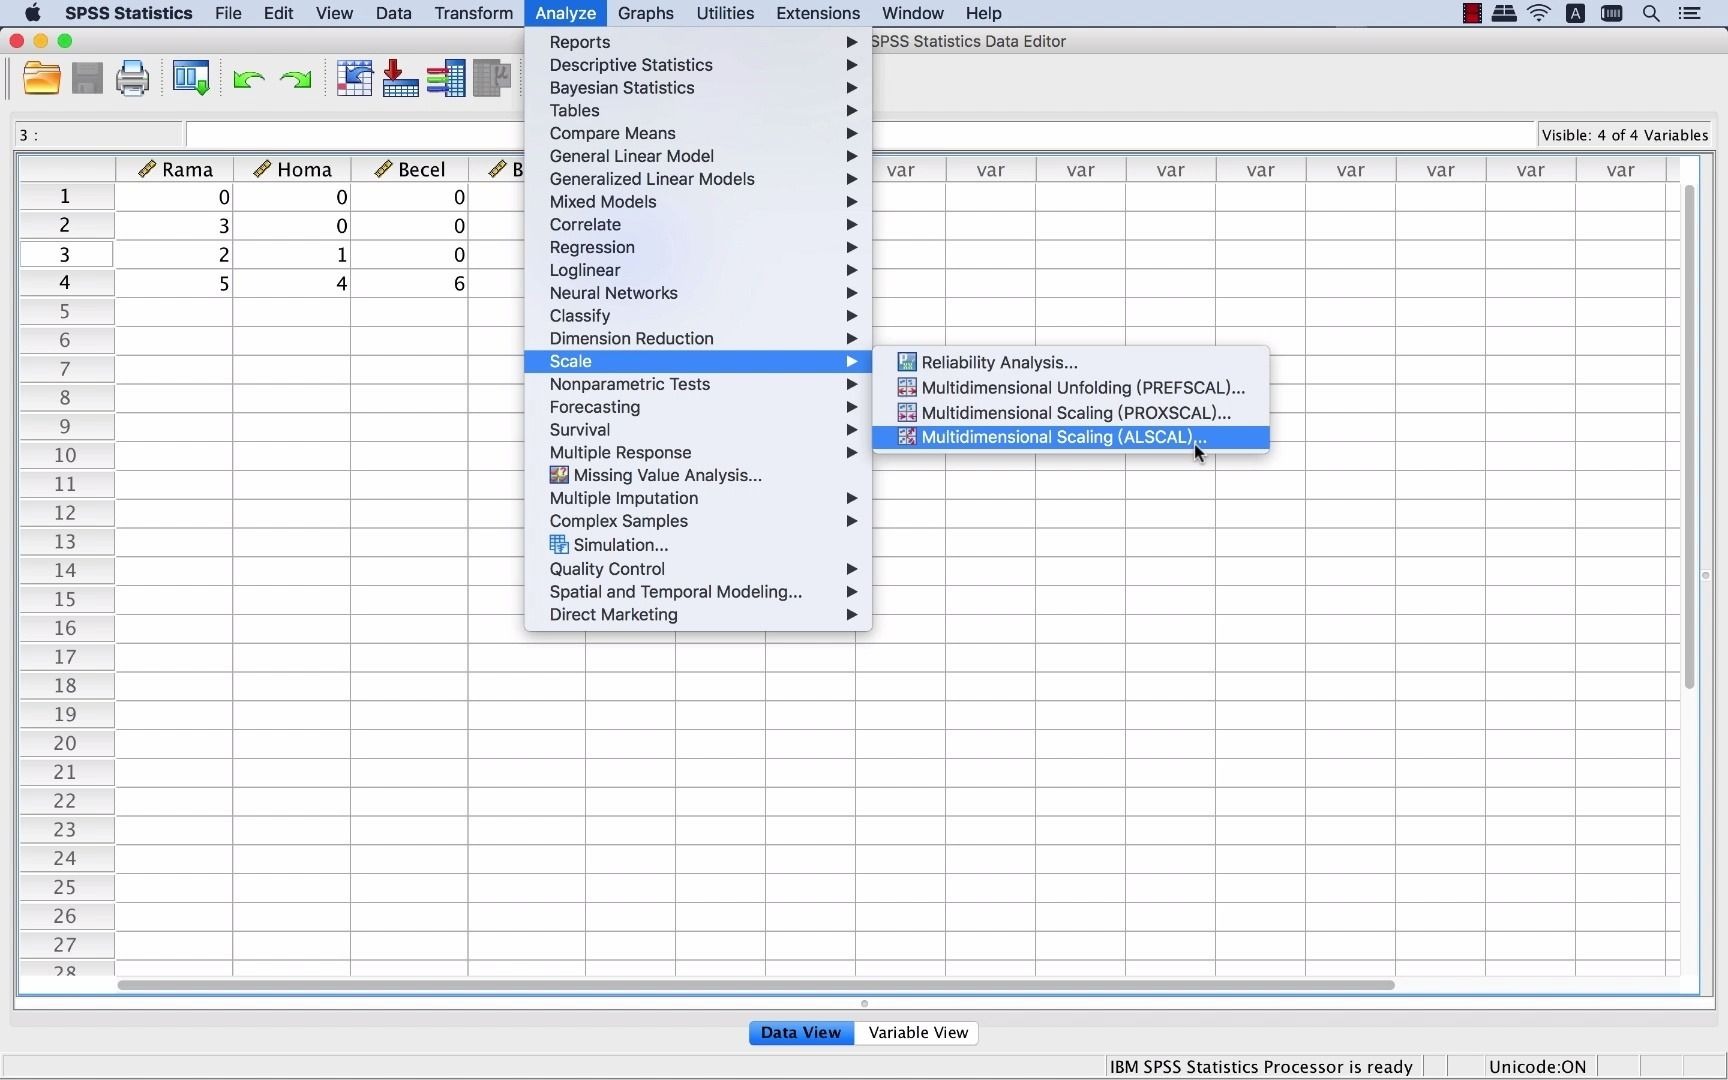1728x1080 pixels.
Task: Select Survival menu entry
Action: [698, 430]
